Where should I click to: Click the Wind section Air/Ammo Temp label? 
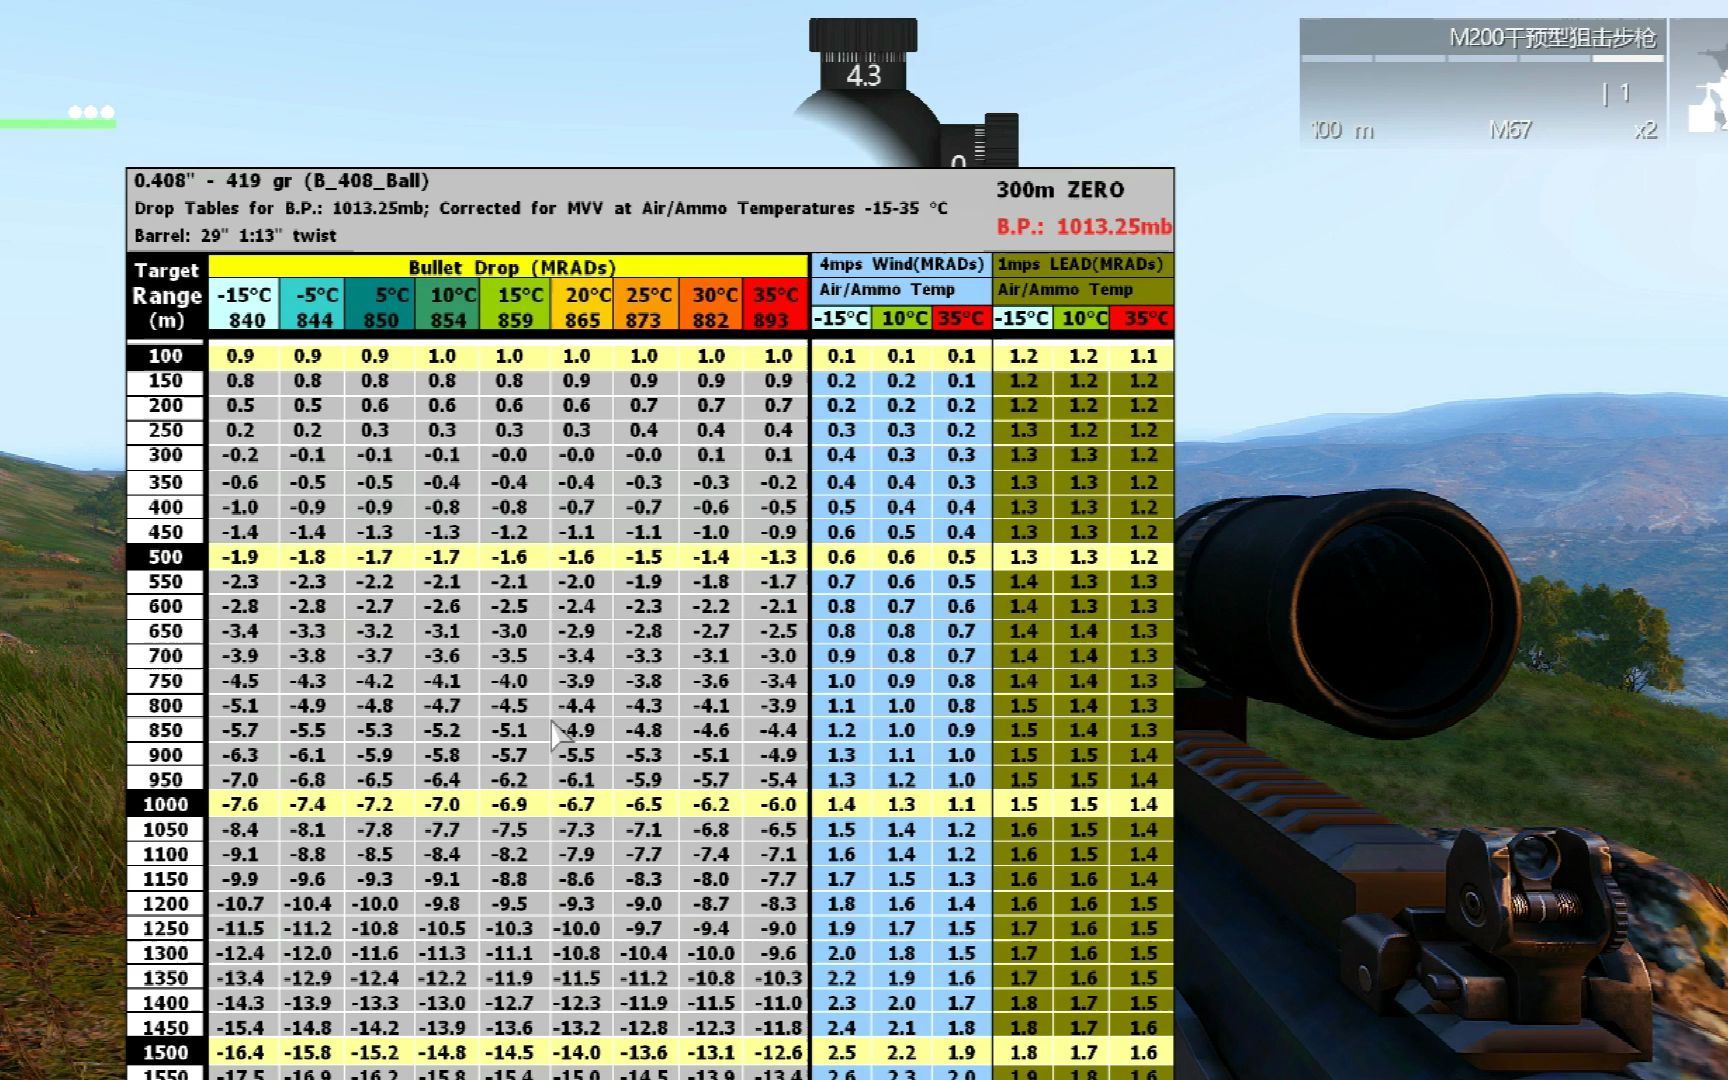point(886,290)
